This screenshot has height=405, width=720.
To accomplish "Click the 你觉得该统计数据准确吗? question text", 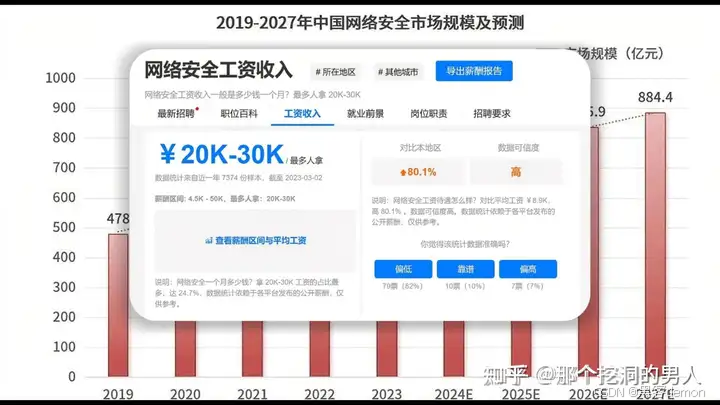I will click(x=465, y=244).
